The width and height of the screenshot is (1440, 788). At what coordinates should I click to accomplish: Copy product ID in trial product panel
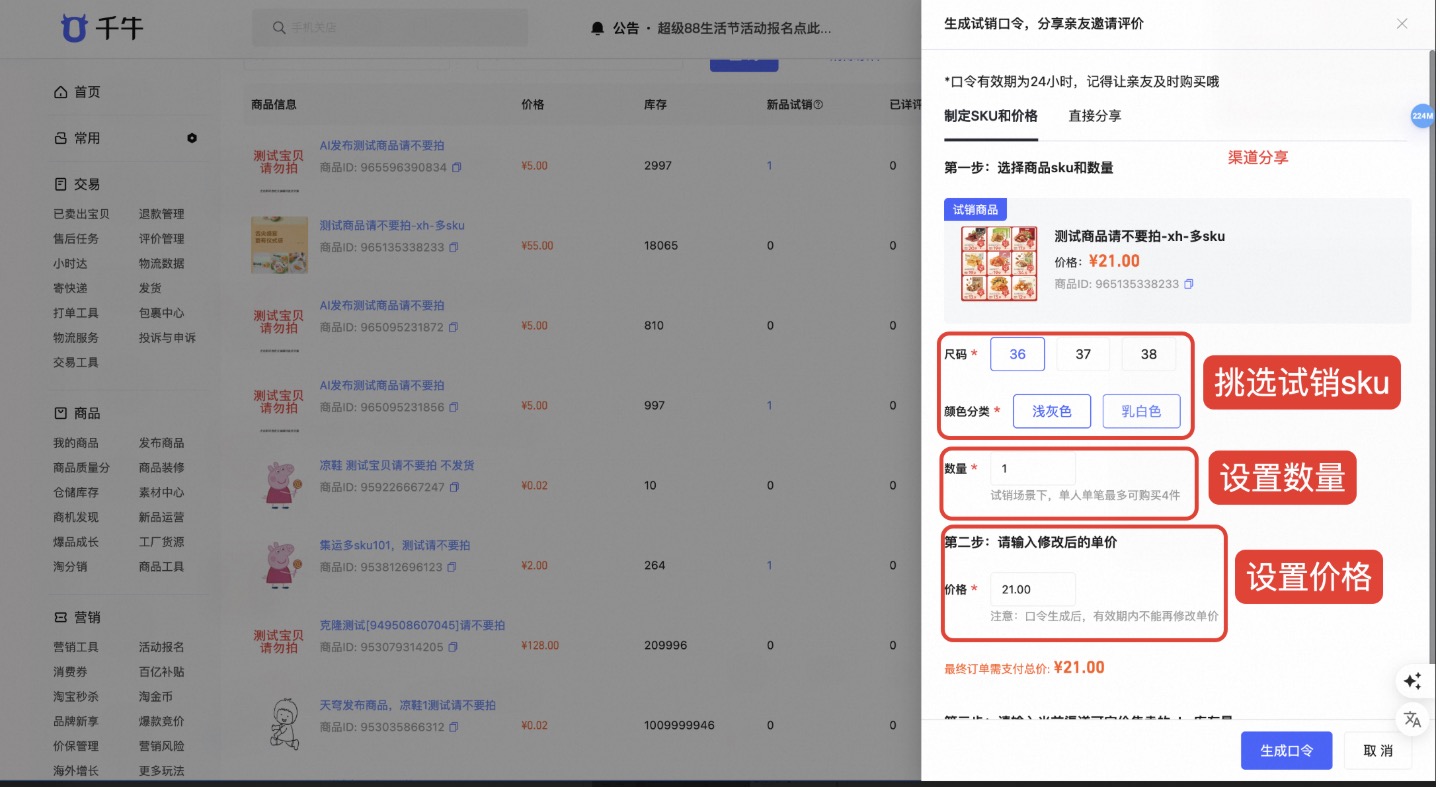pyautogui.click(x=1189, y=285)
